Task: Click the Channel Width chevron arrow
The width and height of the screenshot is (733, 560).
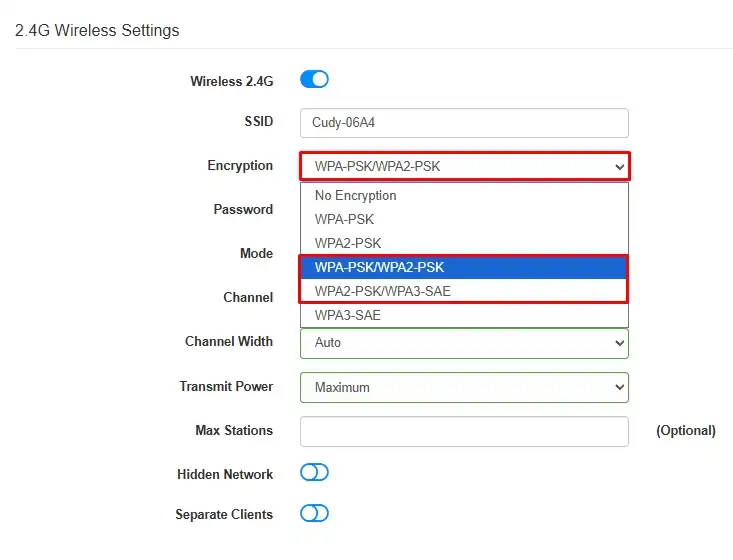Action: coord(619,343)
